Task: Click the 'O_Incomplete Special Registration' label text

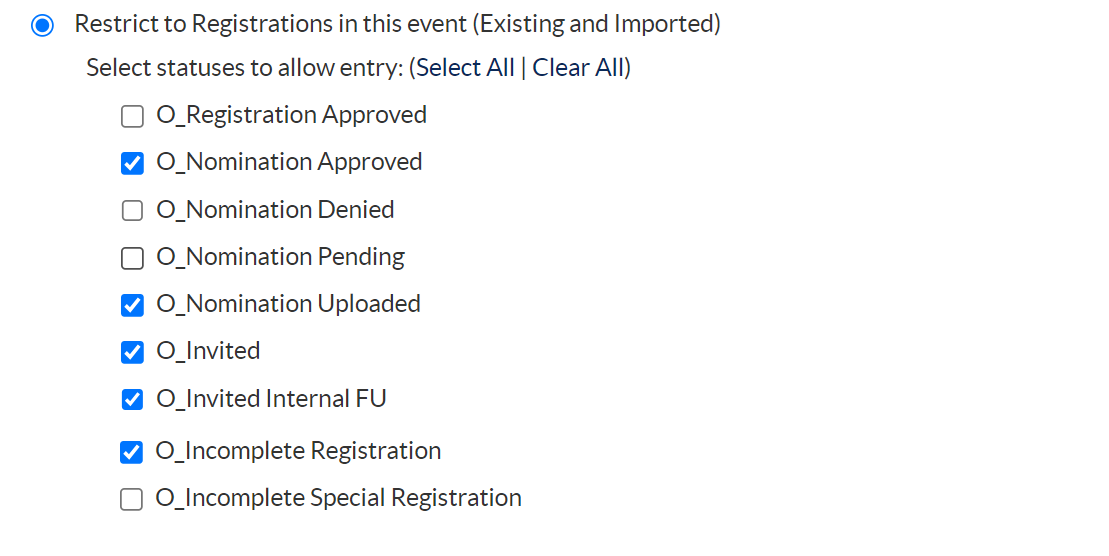Action: (338, 498)
